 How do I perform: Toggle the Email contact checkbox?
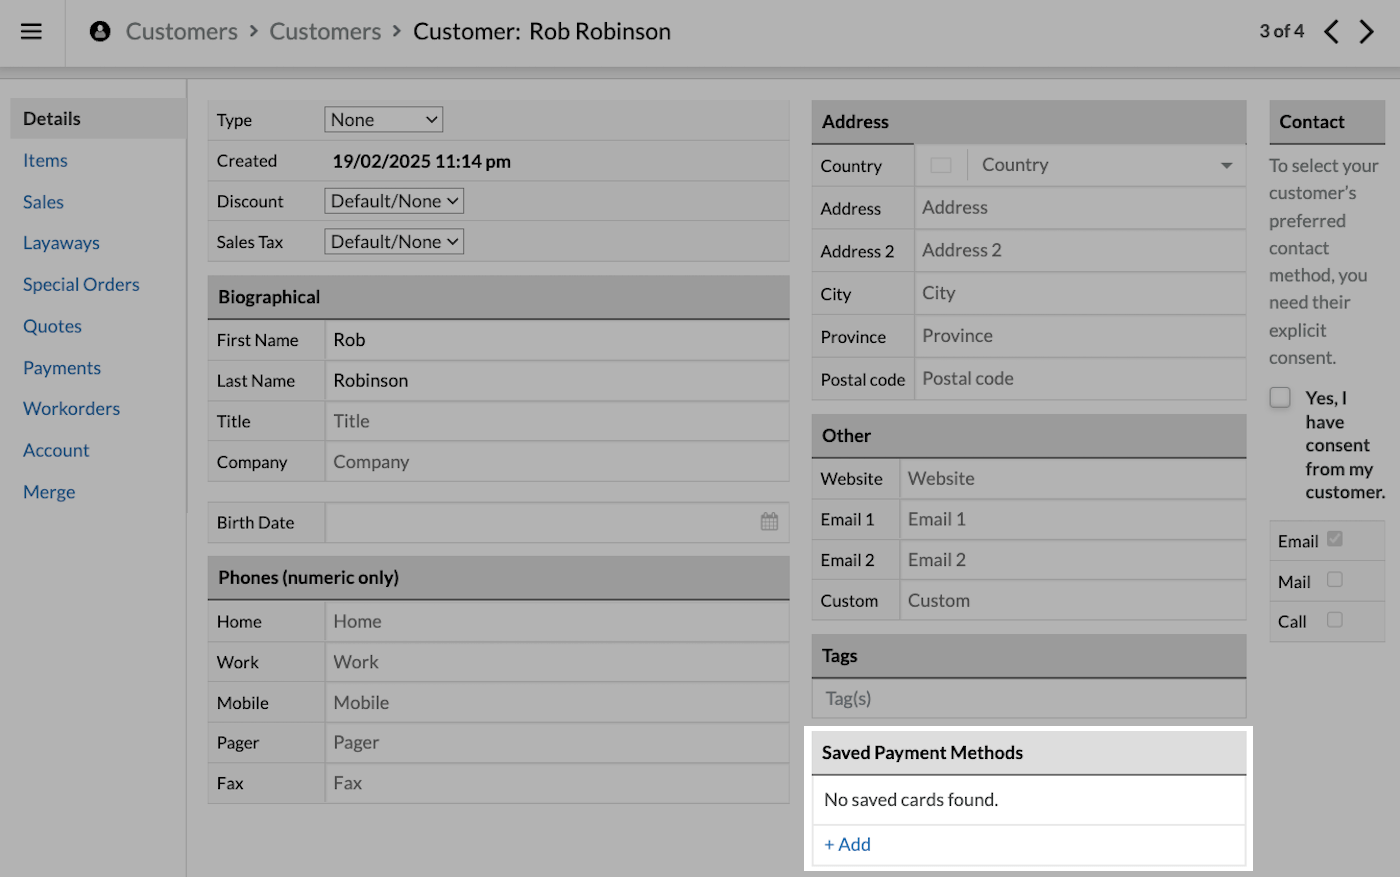(x=1335, y=539)
